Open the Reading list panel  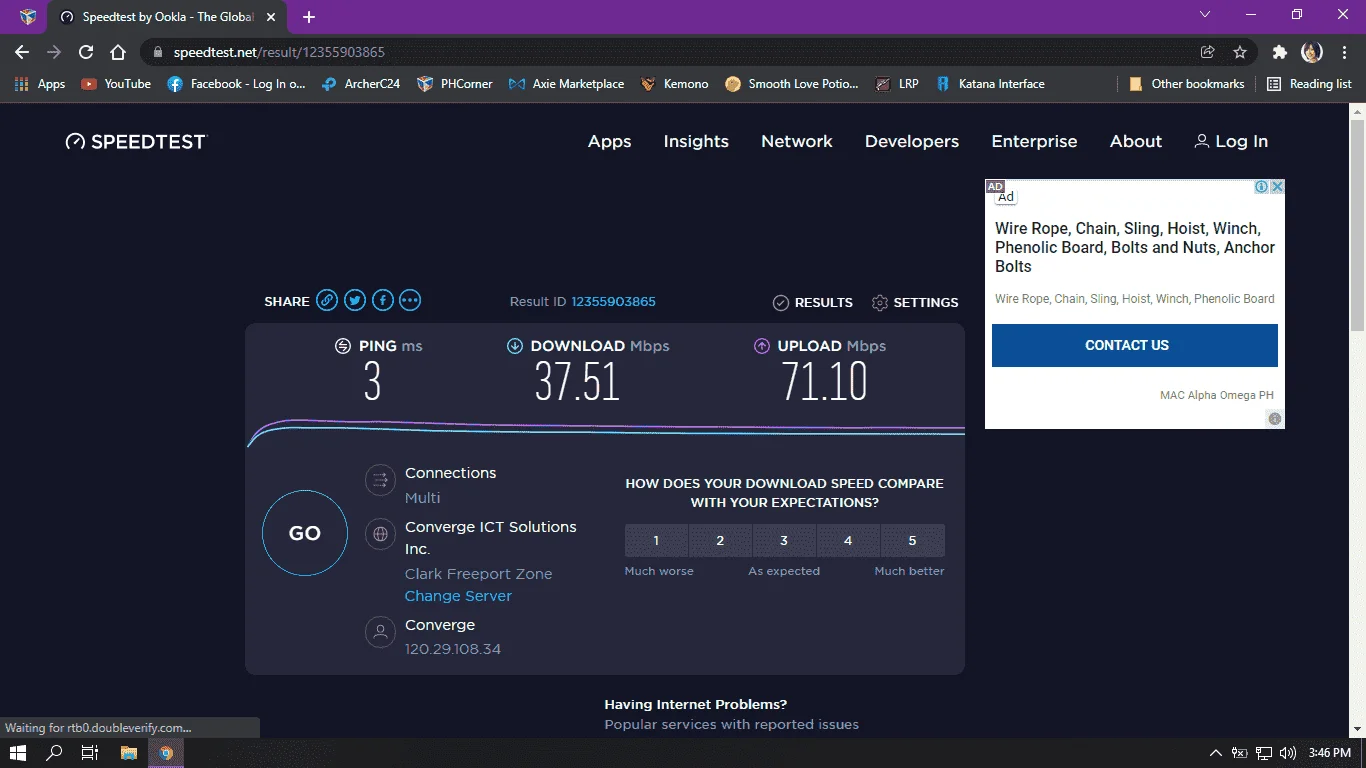coord(1309,84)
